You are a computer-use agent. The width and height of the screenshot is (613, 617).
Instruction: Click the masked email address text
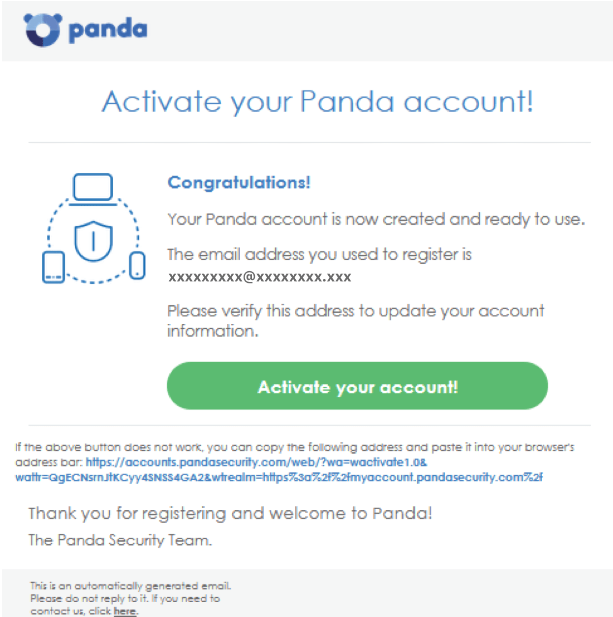[x=260, y=277]
